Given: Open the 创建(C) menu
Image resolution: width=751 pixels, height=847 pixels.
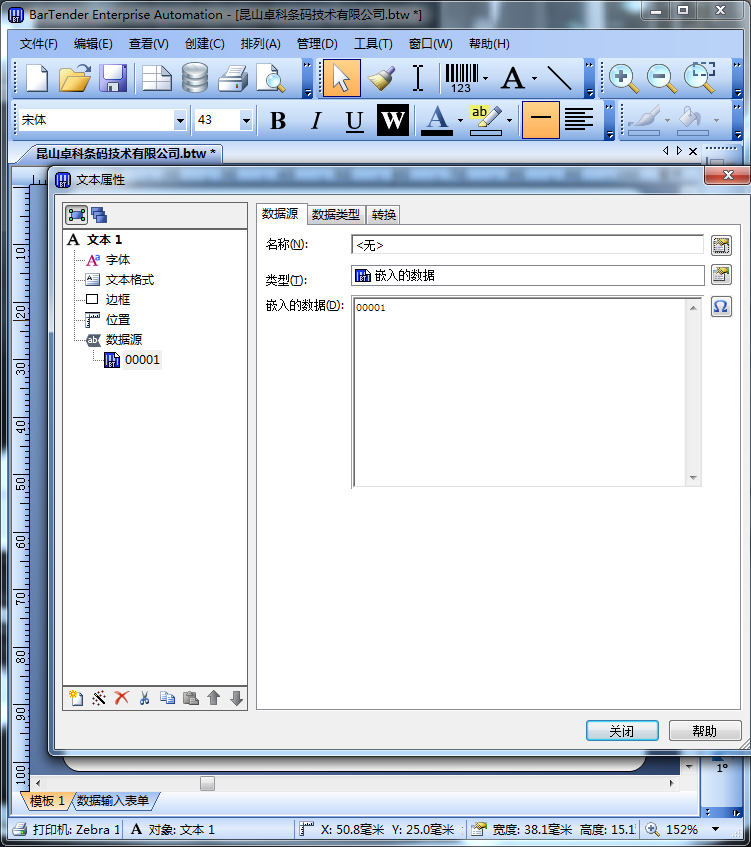Looking at the screenshot, I should click(204, 44).
